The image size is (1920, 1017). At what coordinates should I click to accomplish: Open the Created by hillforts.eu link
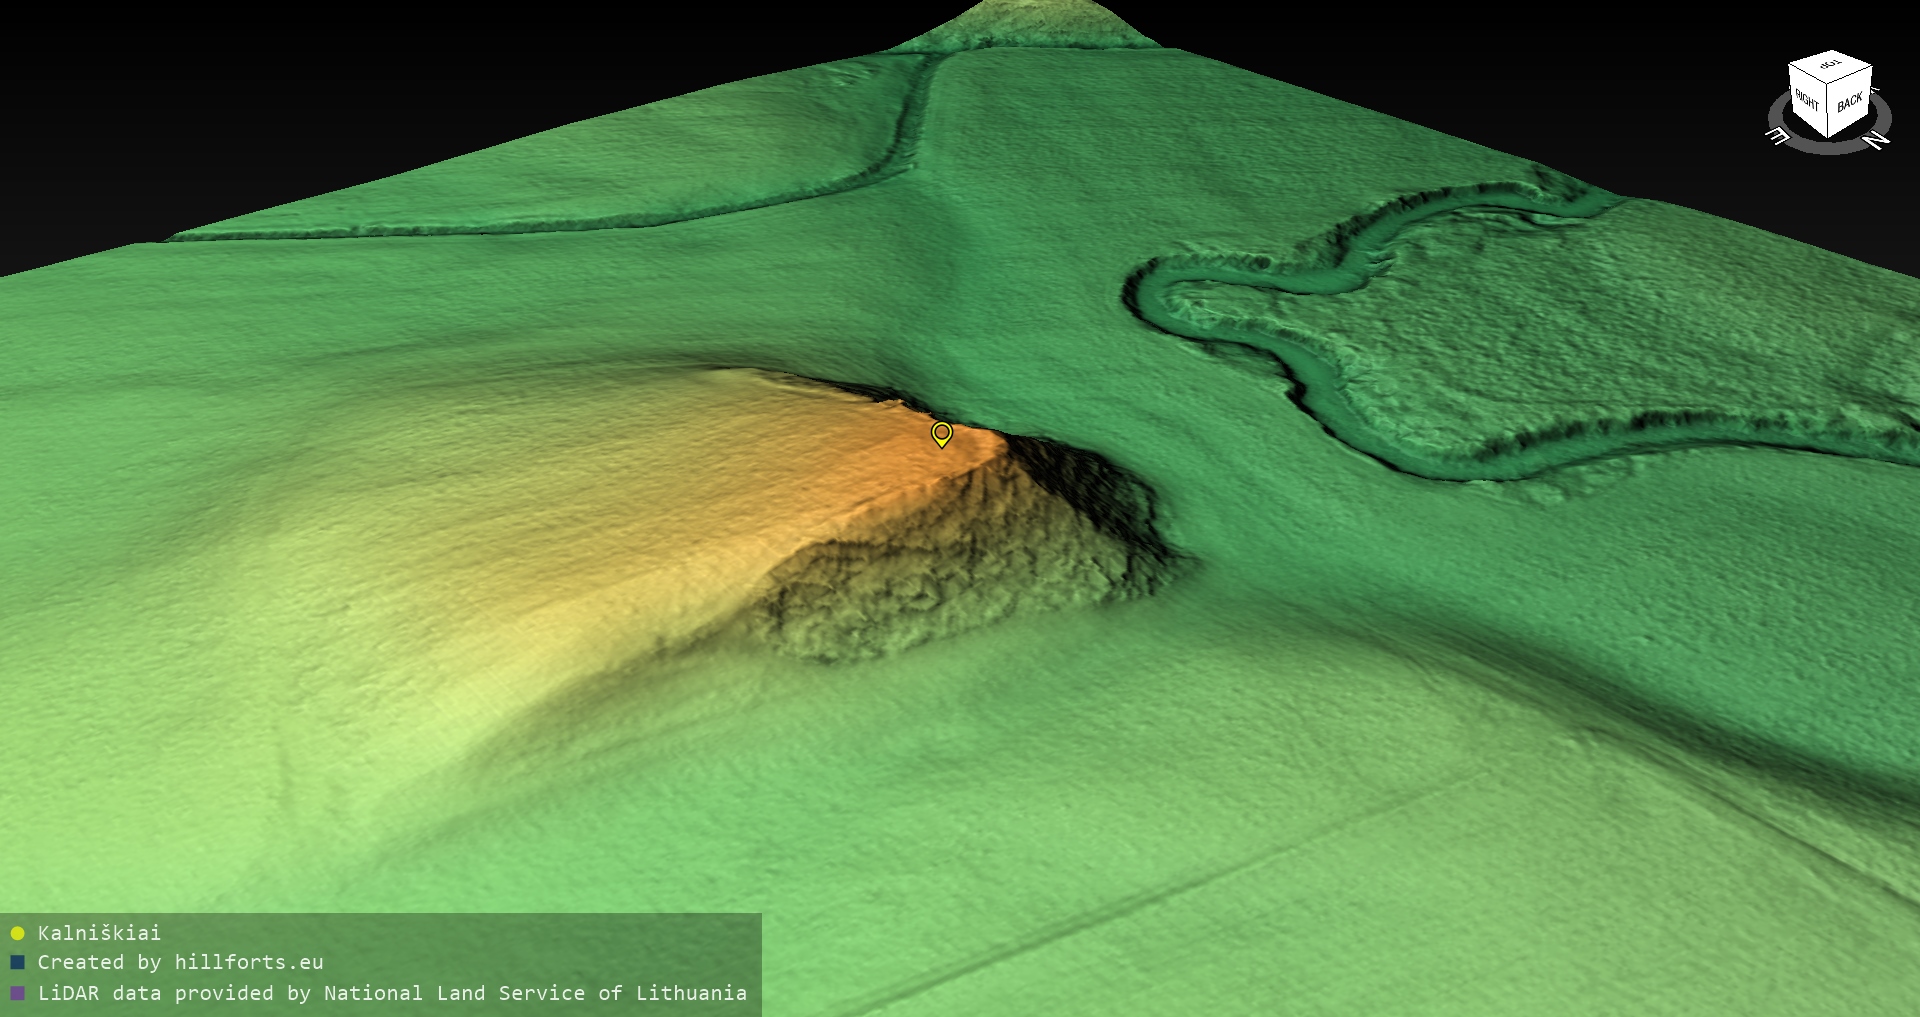[x=180, y=963]
